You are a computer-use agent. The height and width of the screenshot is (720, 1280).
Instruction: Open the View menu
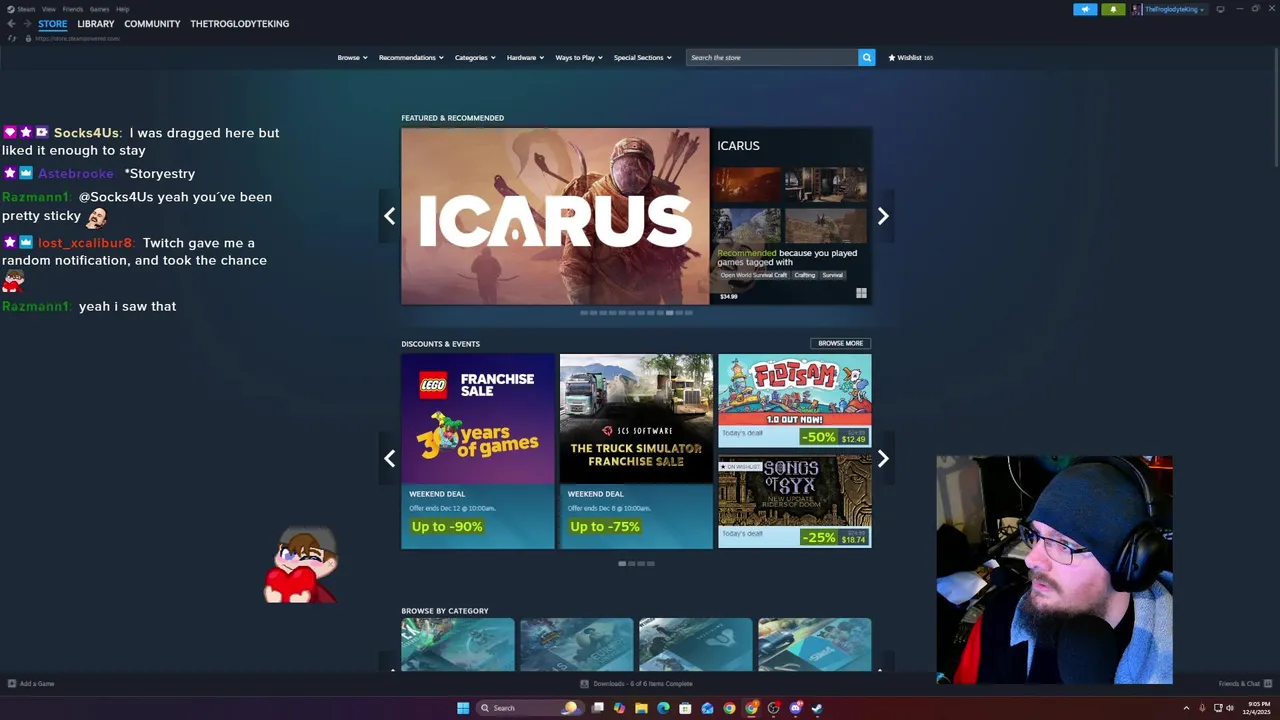48,9
